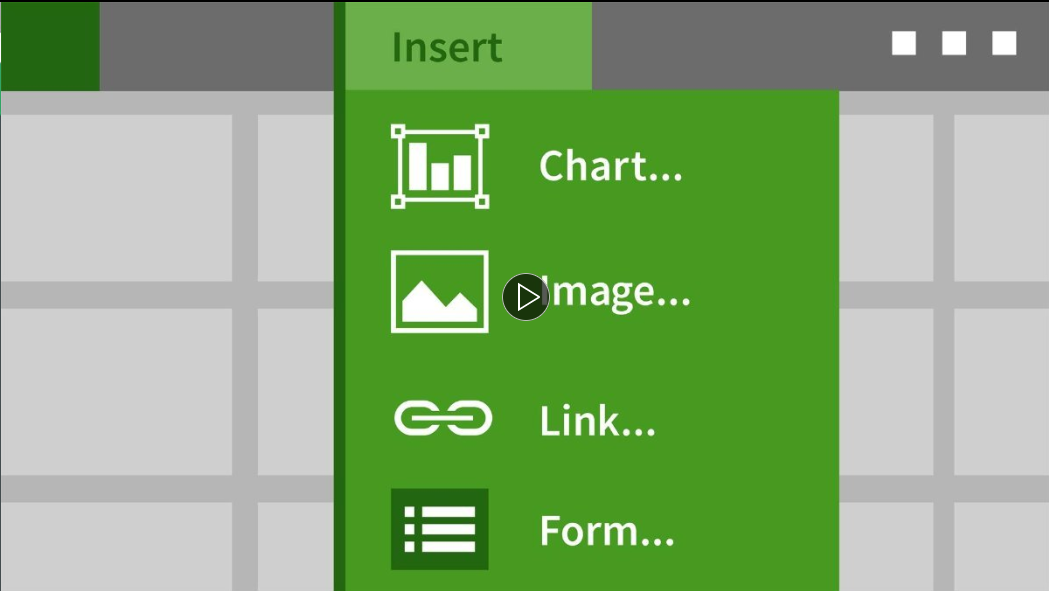Click the dark green block at top-left
Image resolution: width=1049 pixels, height=591 pixels.
tap(50, 46)
